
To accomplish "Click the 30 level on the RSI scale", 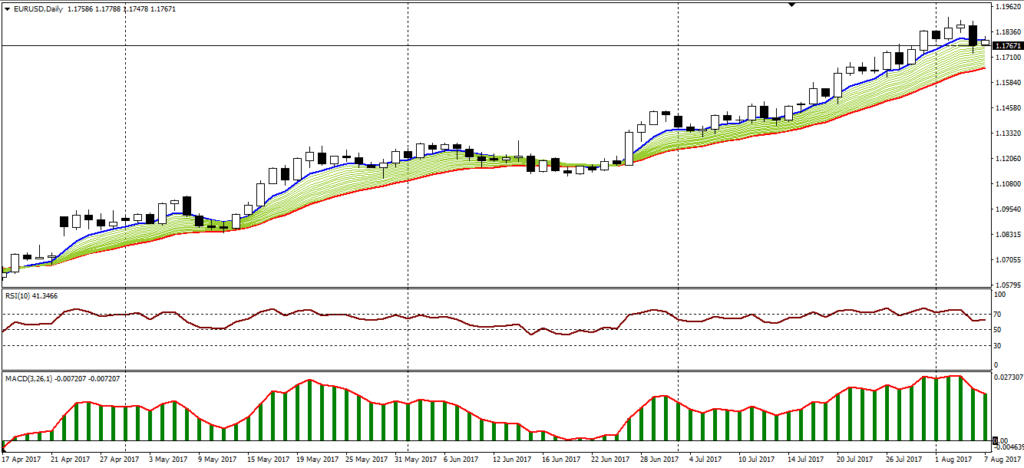I will [x=998, y=346].
